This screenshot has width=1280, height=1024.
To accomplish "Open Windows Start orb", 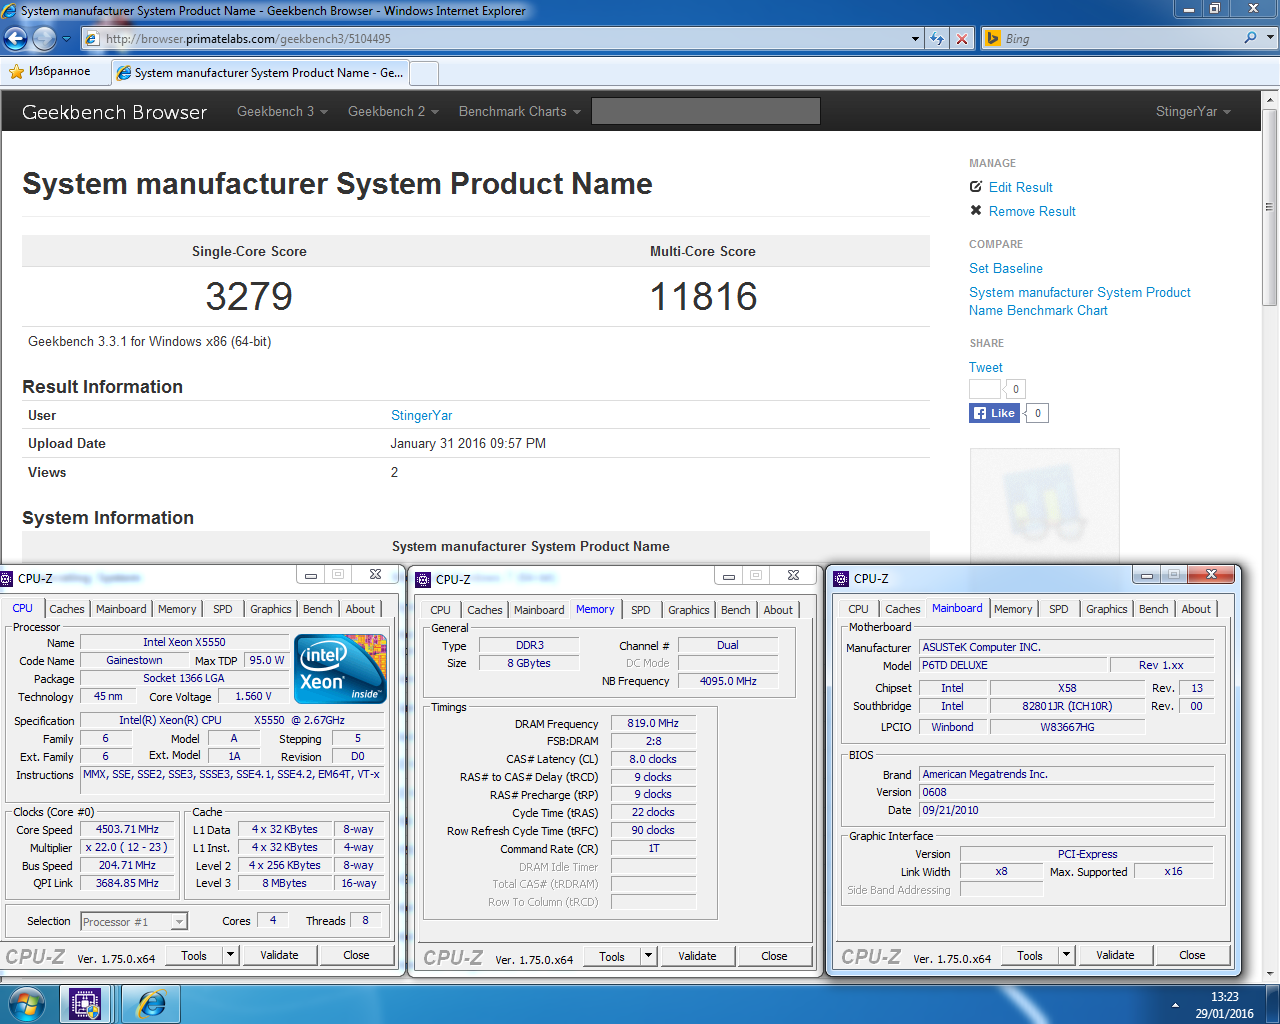I will point(27,1003).
